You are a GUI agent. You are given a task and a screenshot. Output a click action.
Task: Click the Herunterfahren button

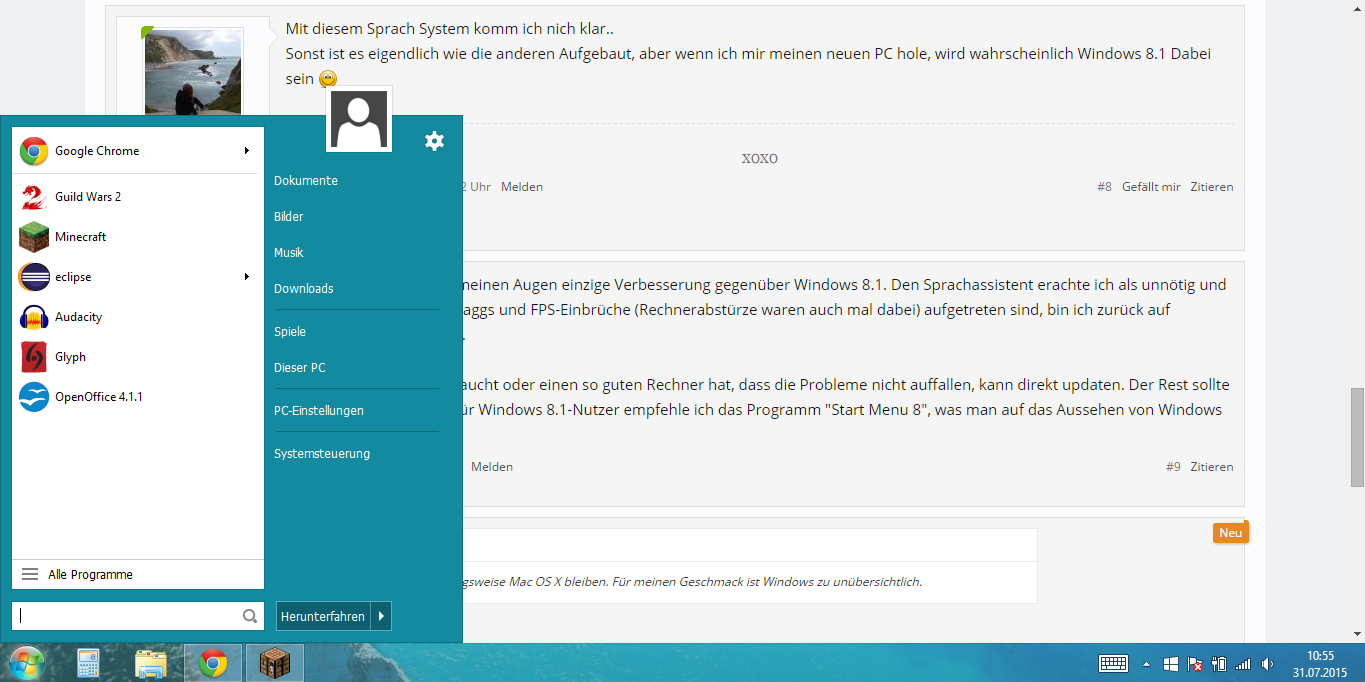click(323, 617)
